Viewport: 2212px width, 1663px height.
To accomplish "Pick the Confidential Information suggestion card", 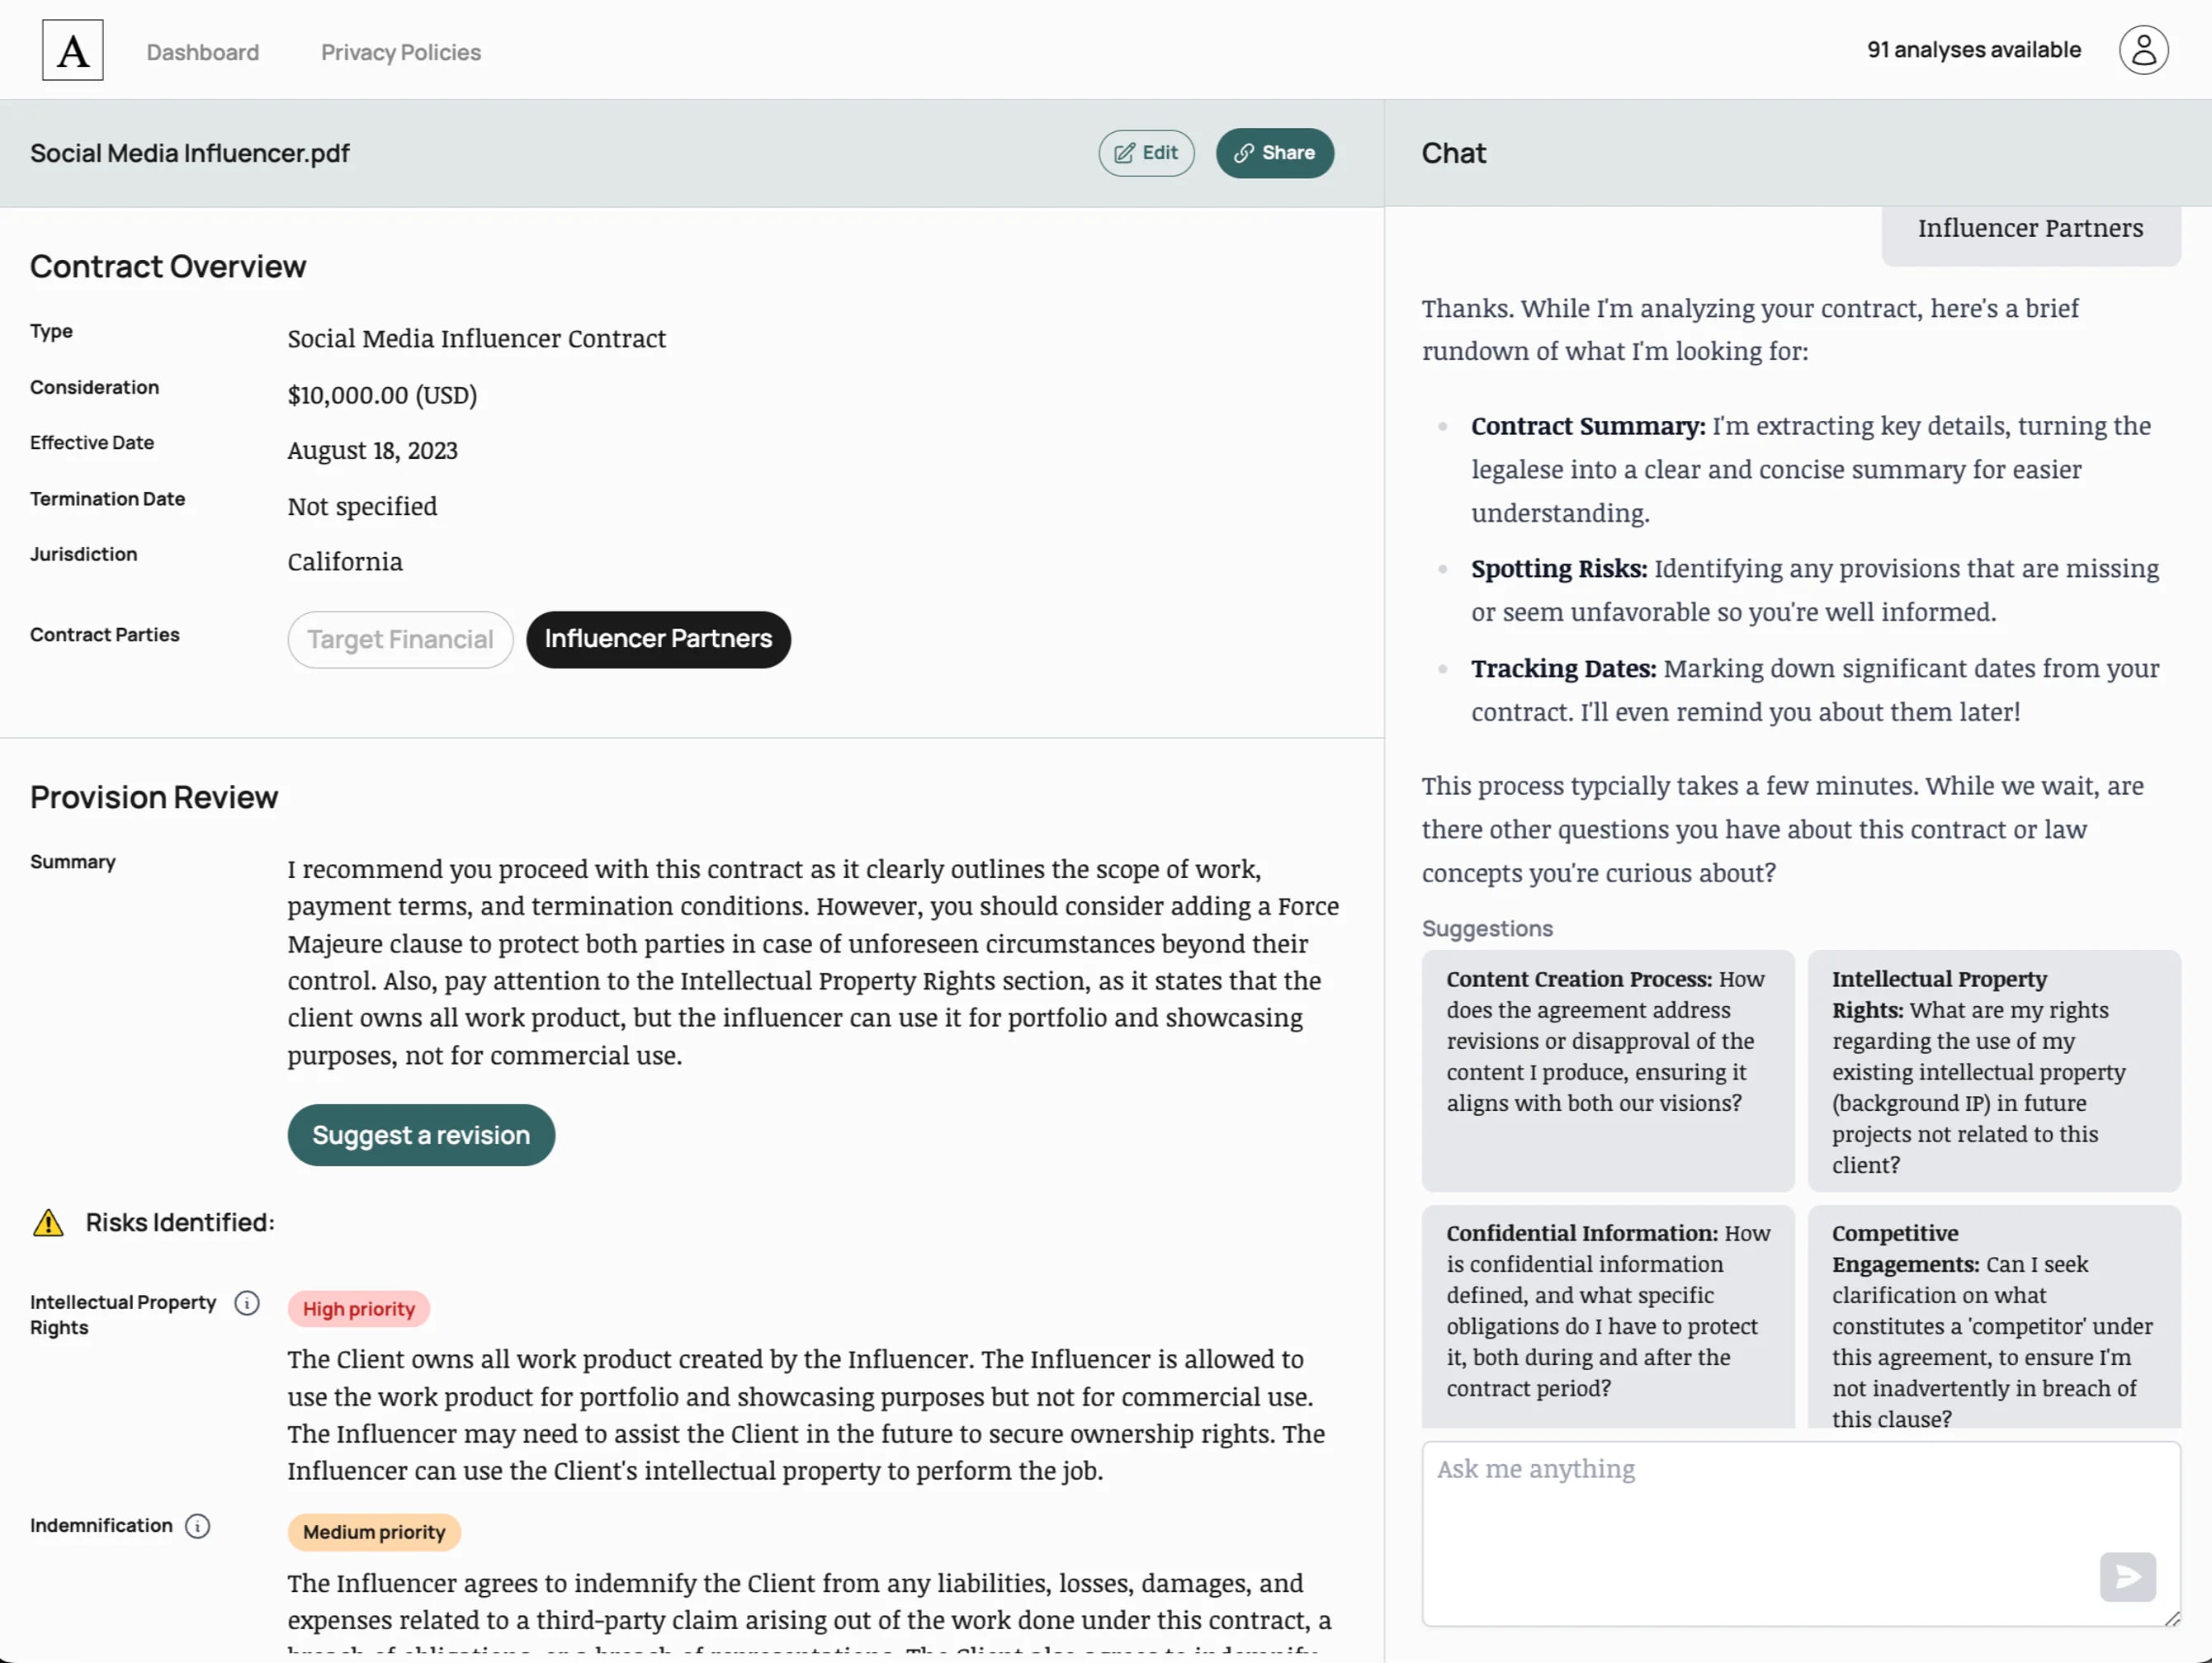I will [1608, 1316].
